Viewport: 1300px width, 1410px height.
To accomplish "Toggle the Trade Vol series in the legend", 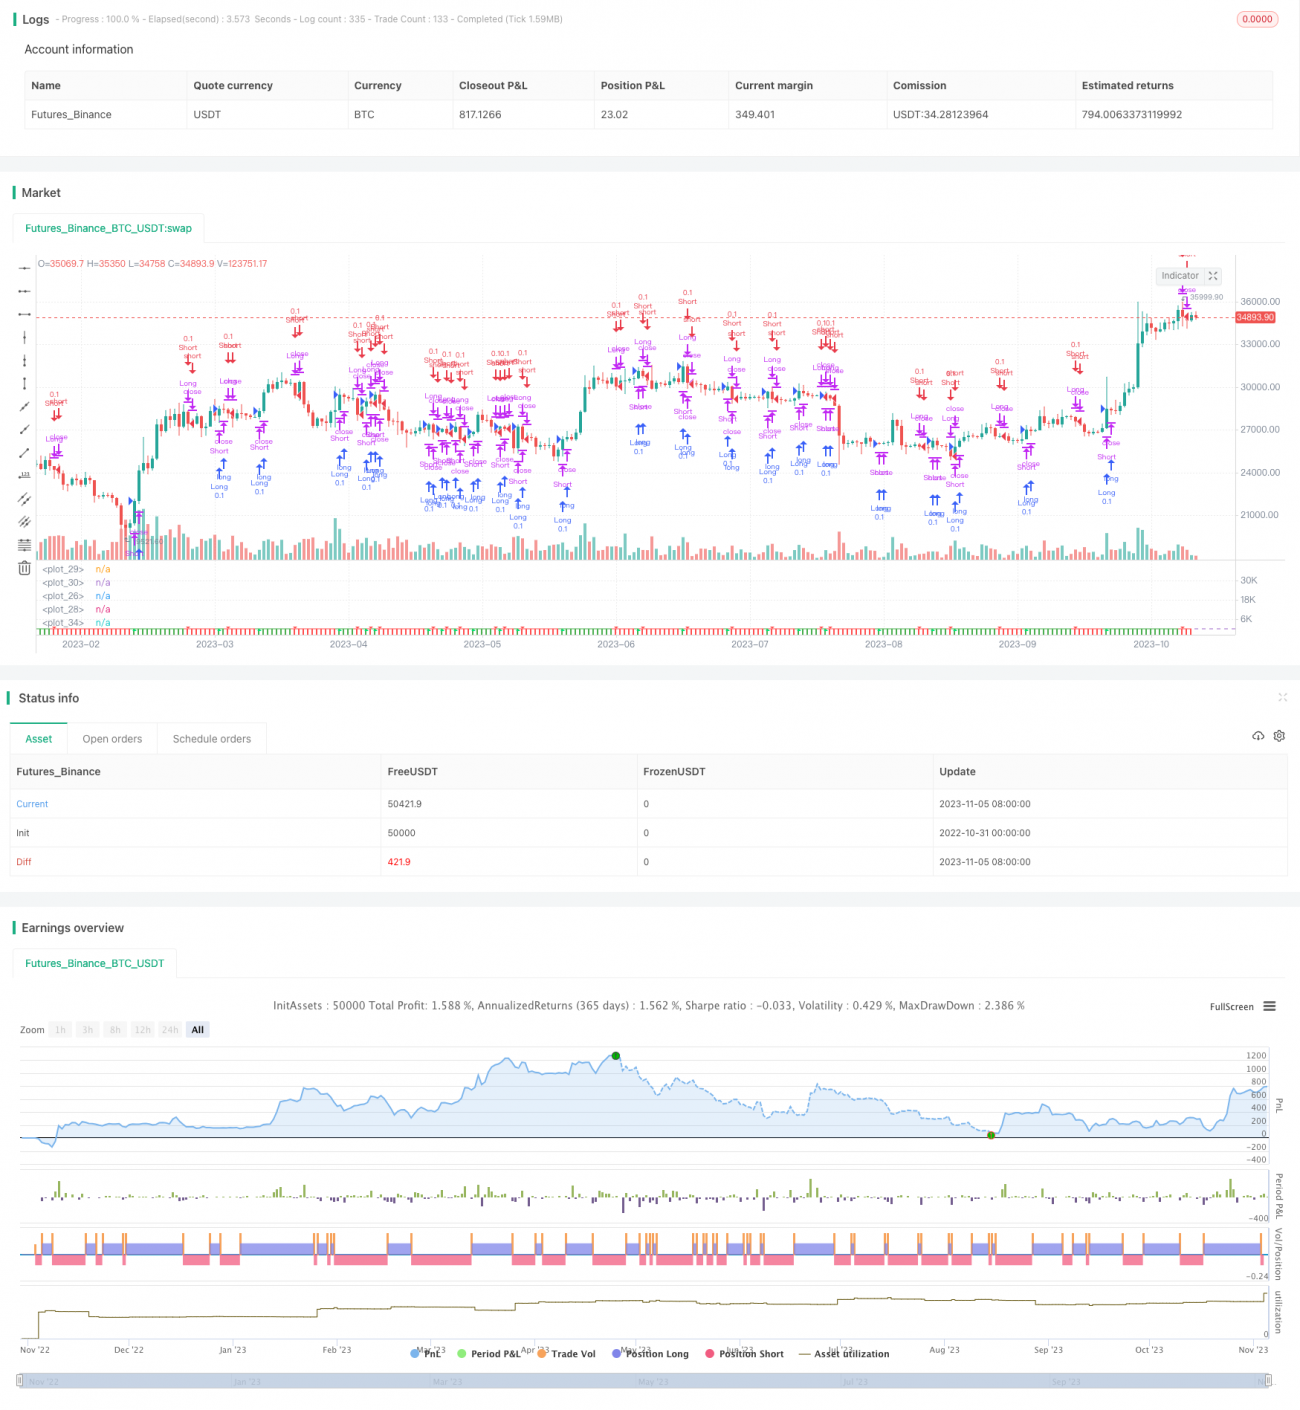I will [x=566, y=1354].
